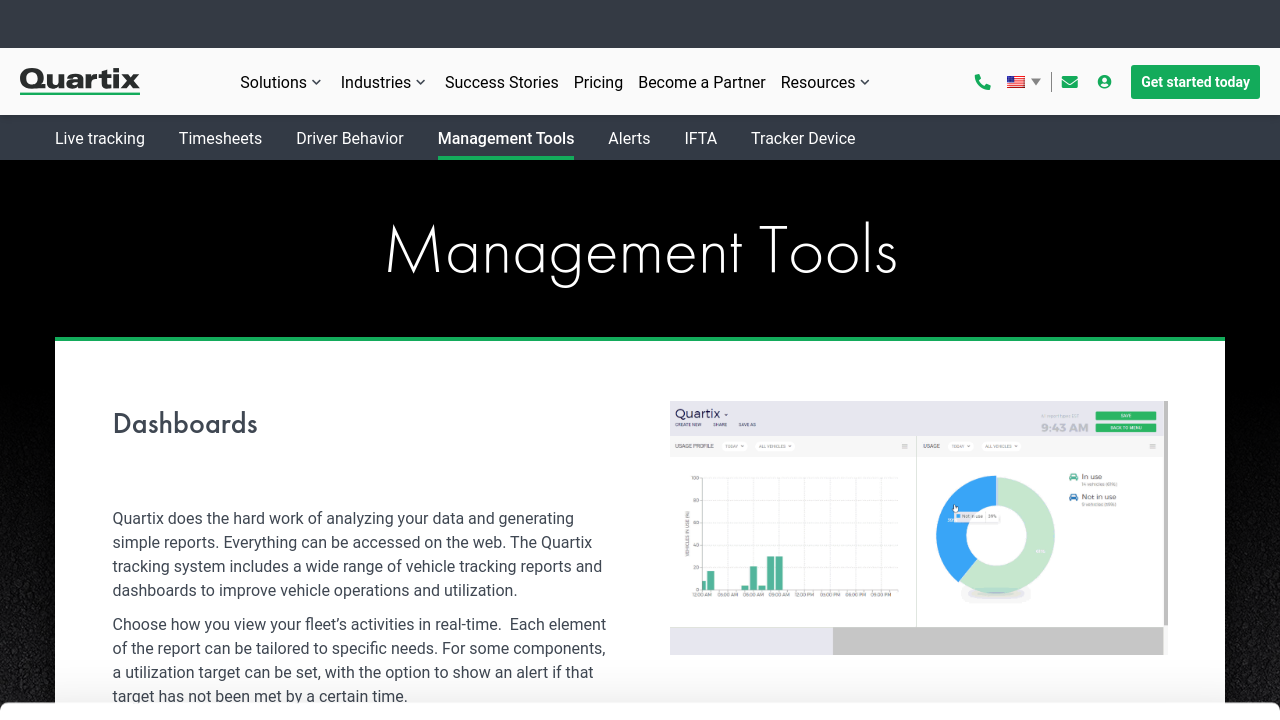Expand the Solutions dropdown menu
This screenshot has width=1280, height=720.
[x=280, y=82]
